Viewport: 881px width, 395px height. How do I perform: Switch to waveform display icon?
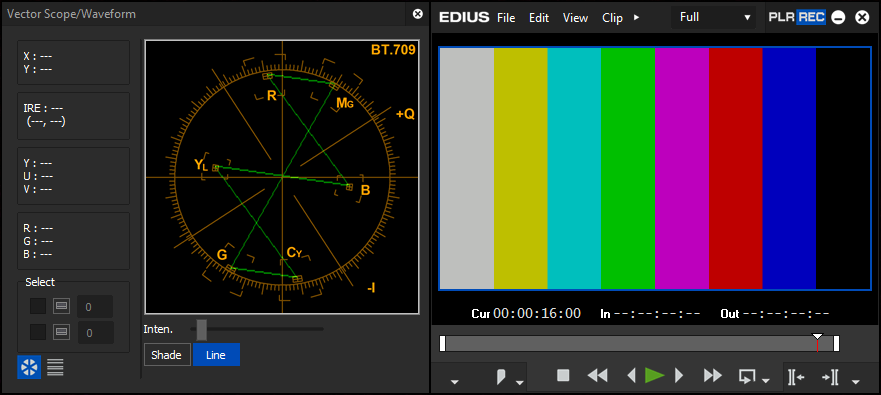point(55,367)
